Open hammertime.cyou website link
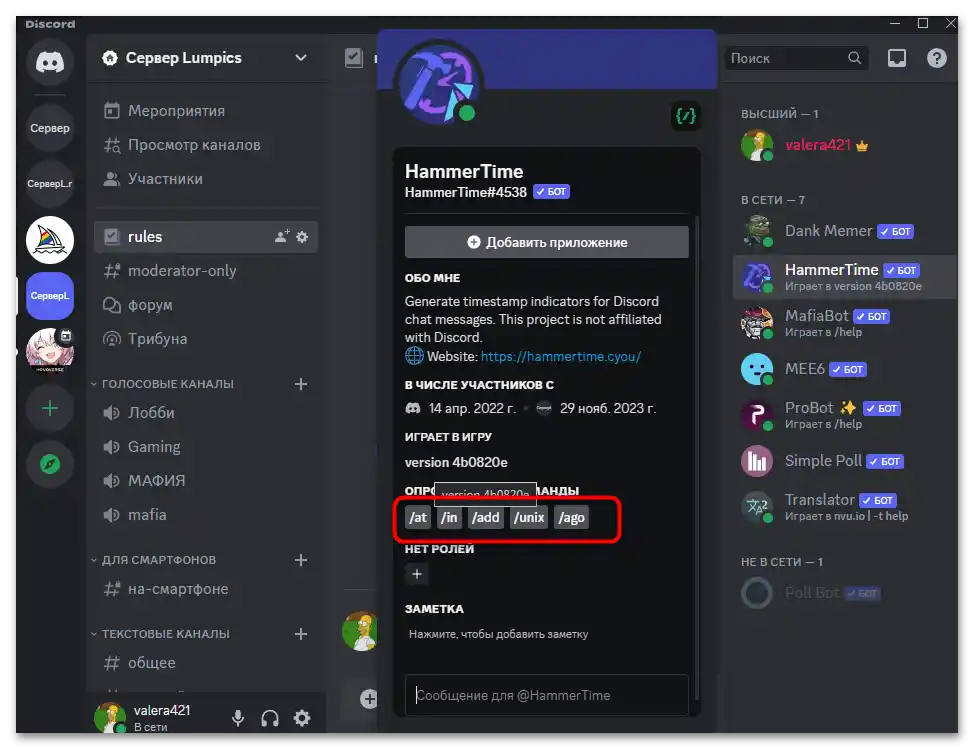 click(560, 356)
